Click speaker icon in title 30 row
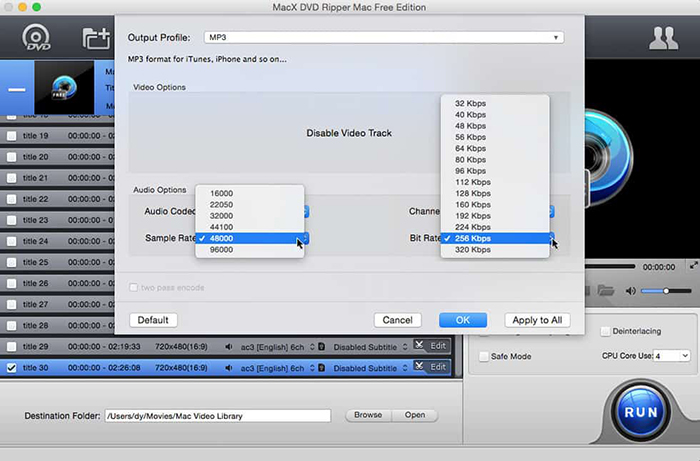The width and height of the screenshot is (700, 461). 229,368
